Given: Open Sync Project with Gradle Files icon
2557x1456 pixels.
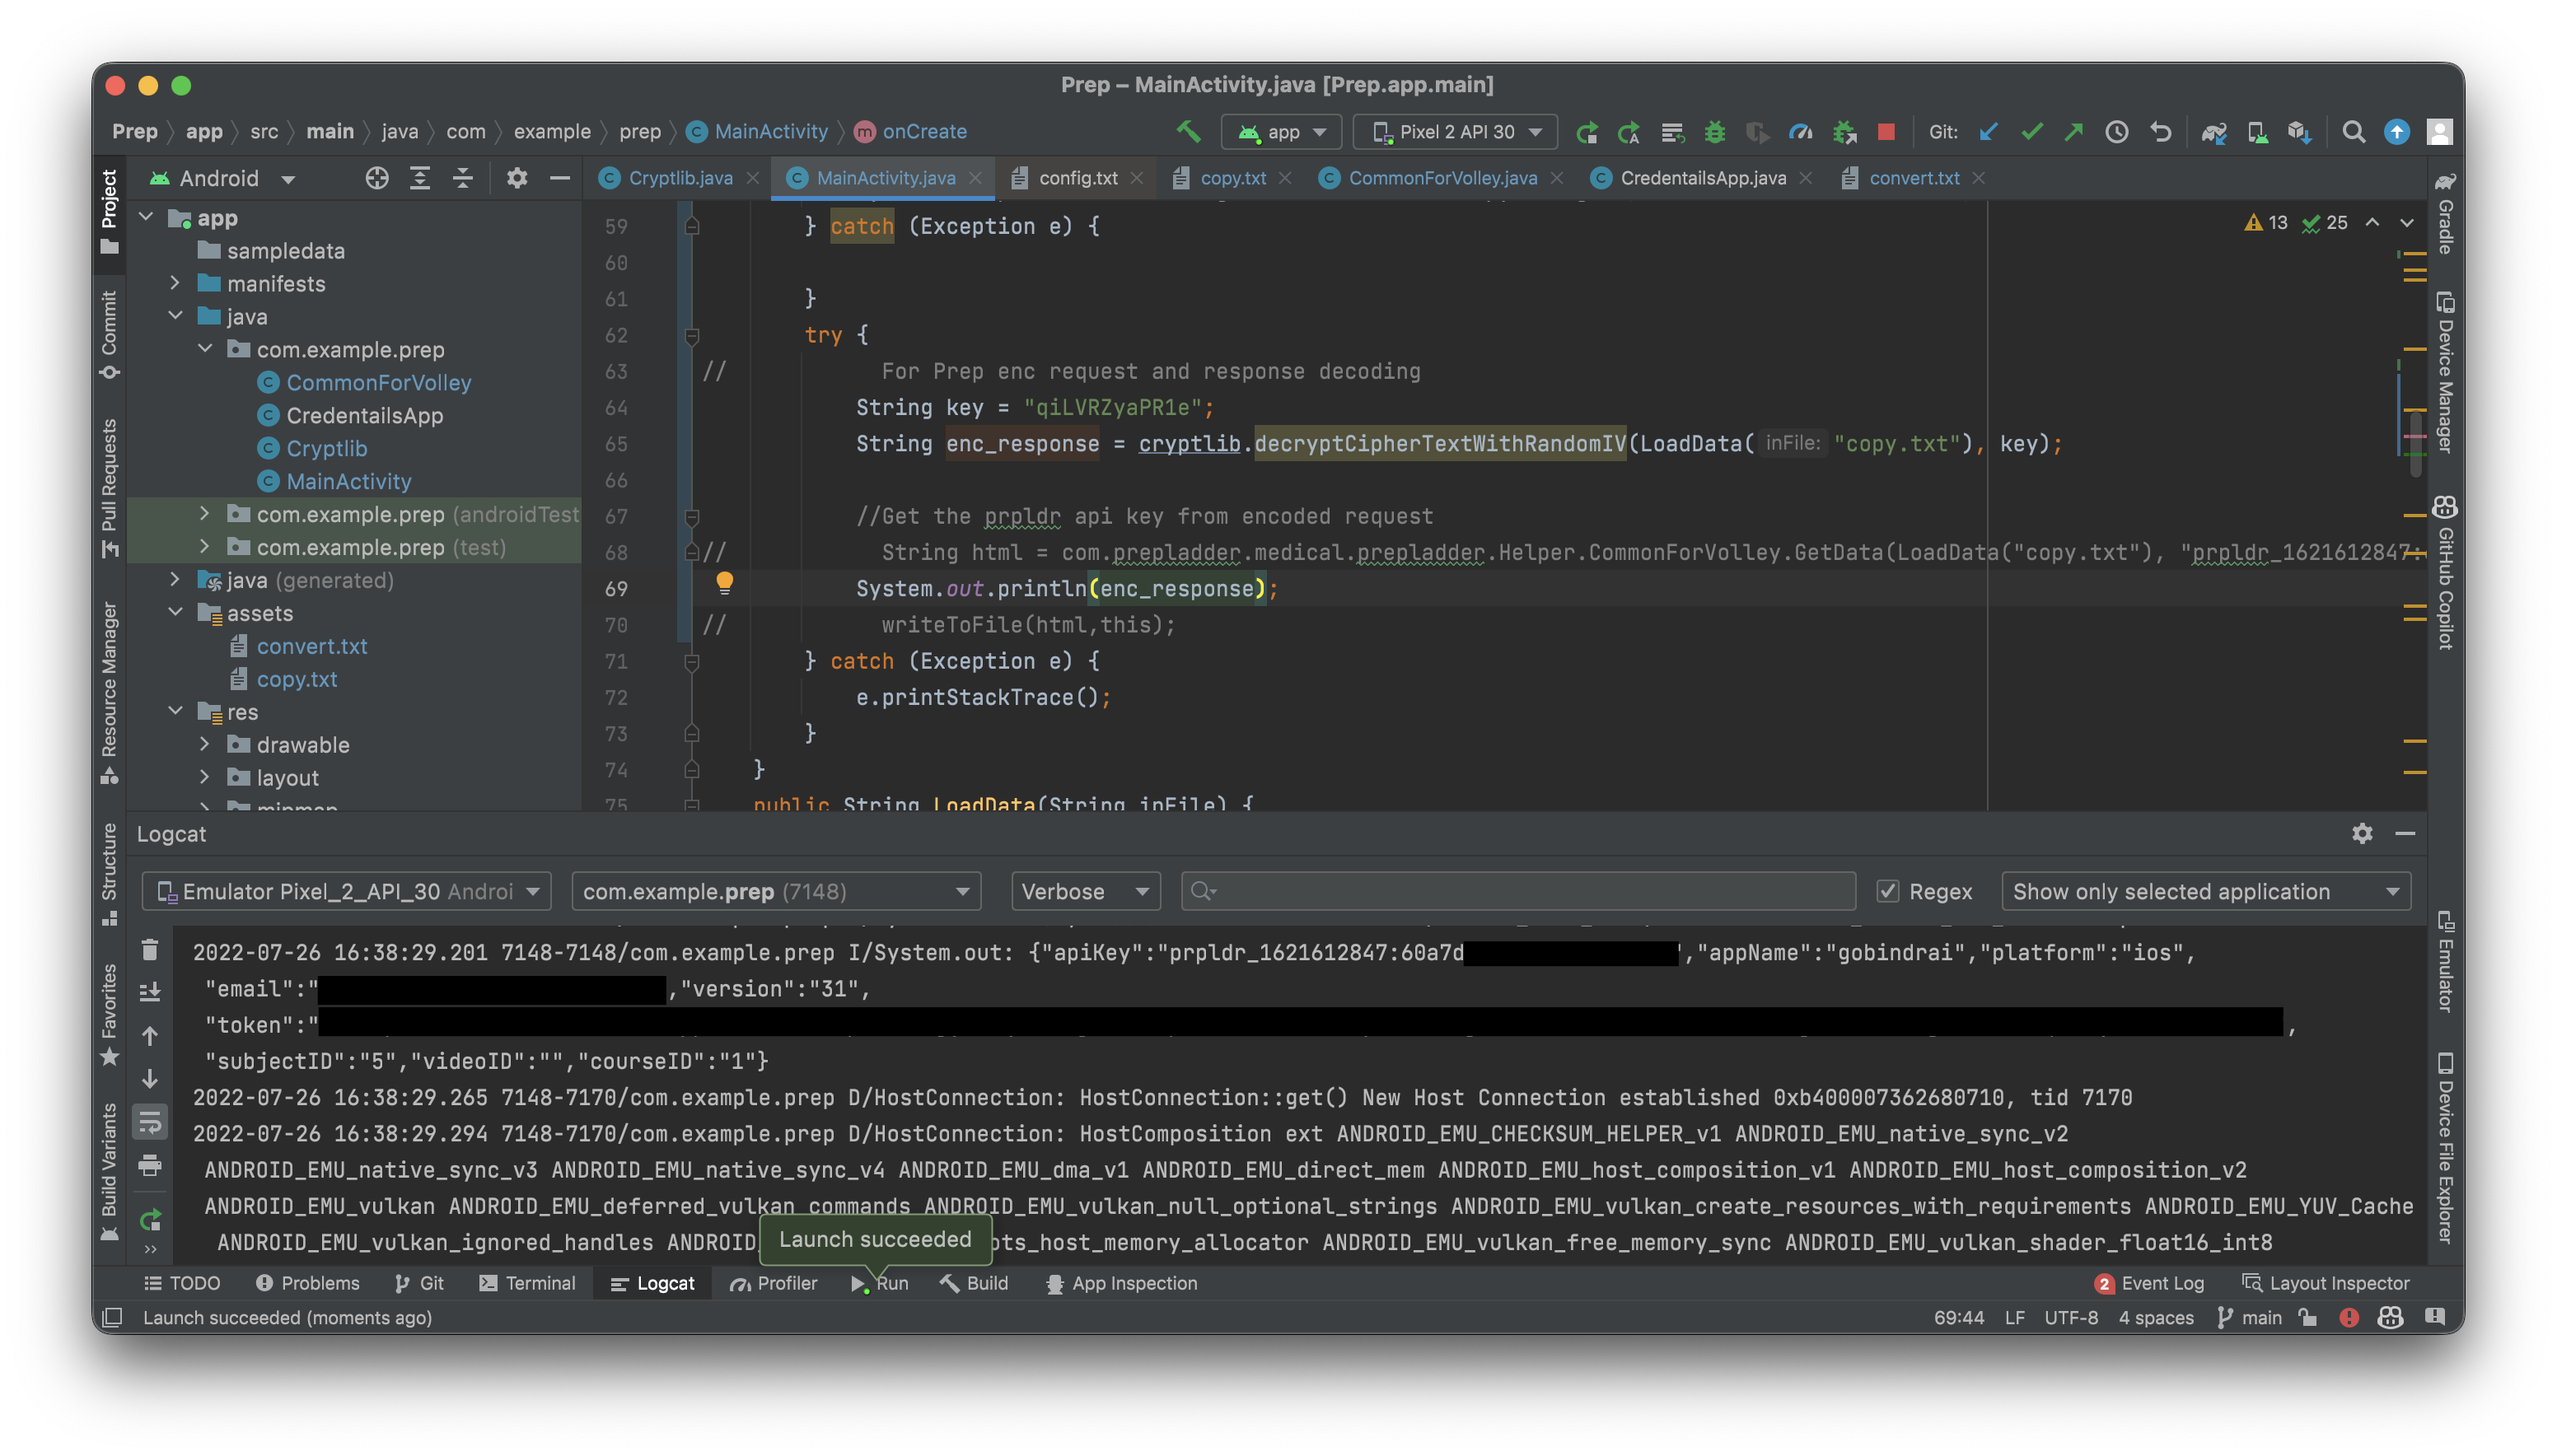Looking at the screenshot, I should coord(2213,132).
